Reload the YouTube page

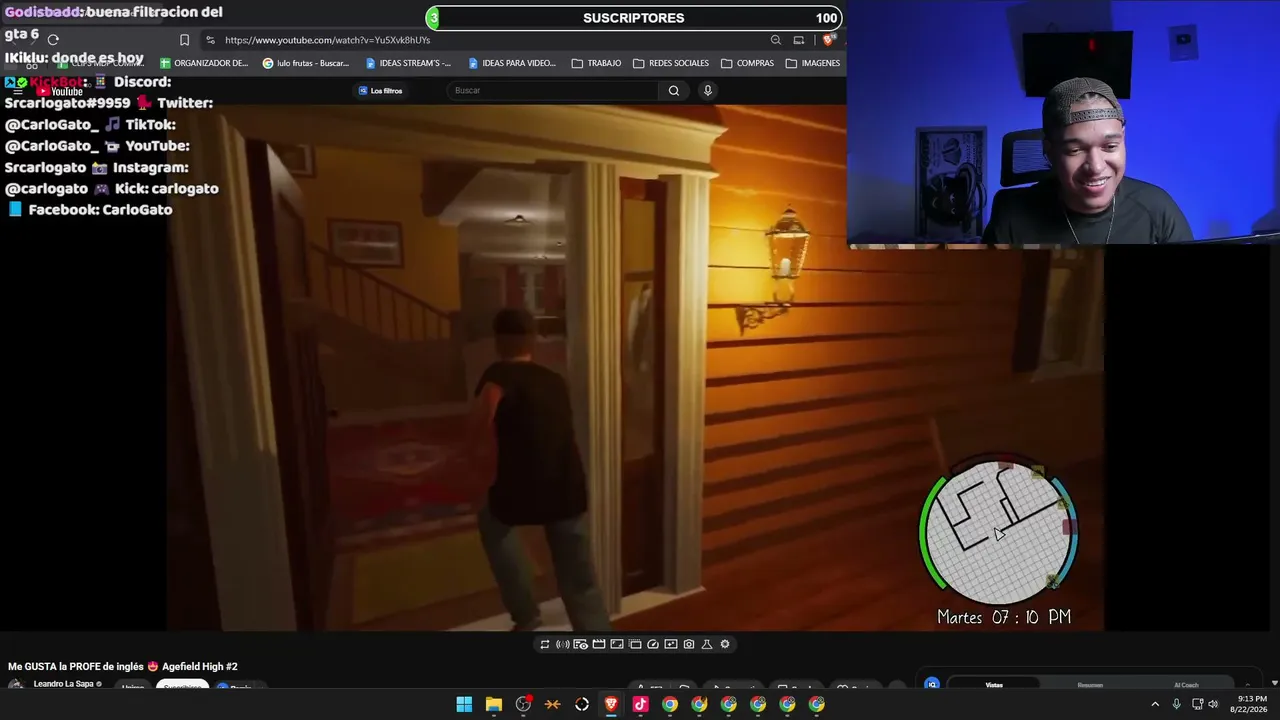click(x=53, y=40)
